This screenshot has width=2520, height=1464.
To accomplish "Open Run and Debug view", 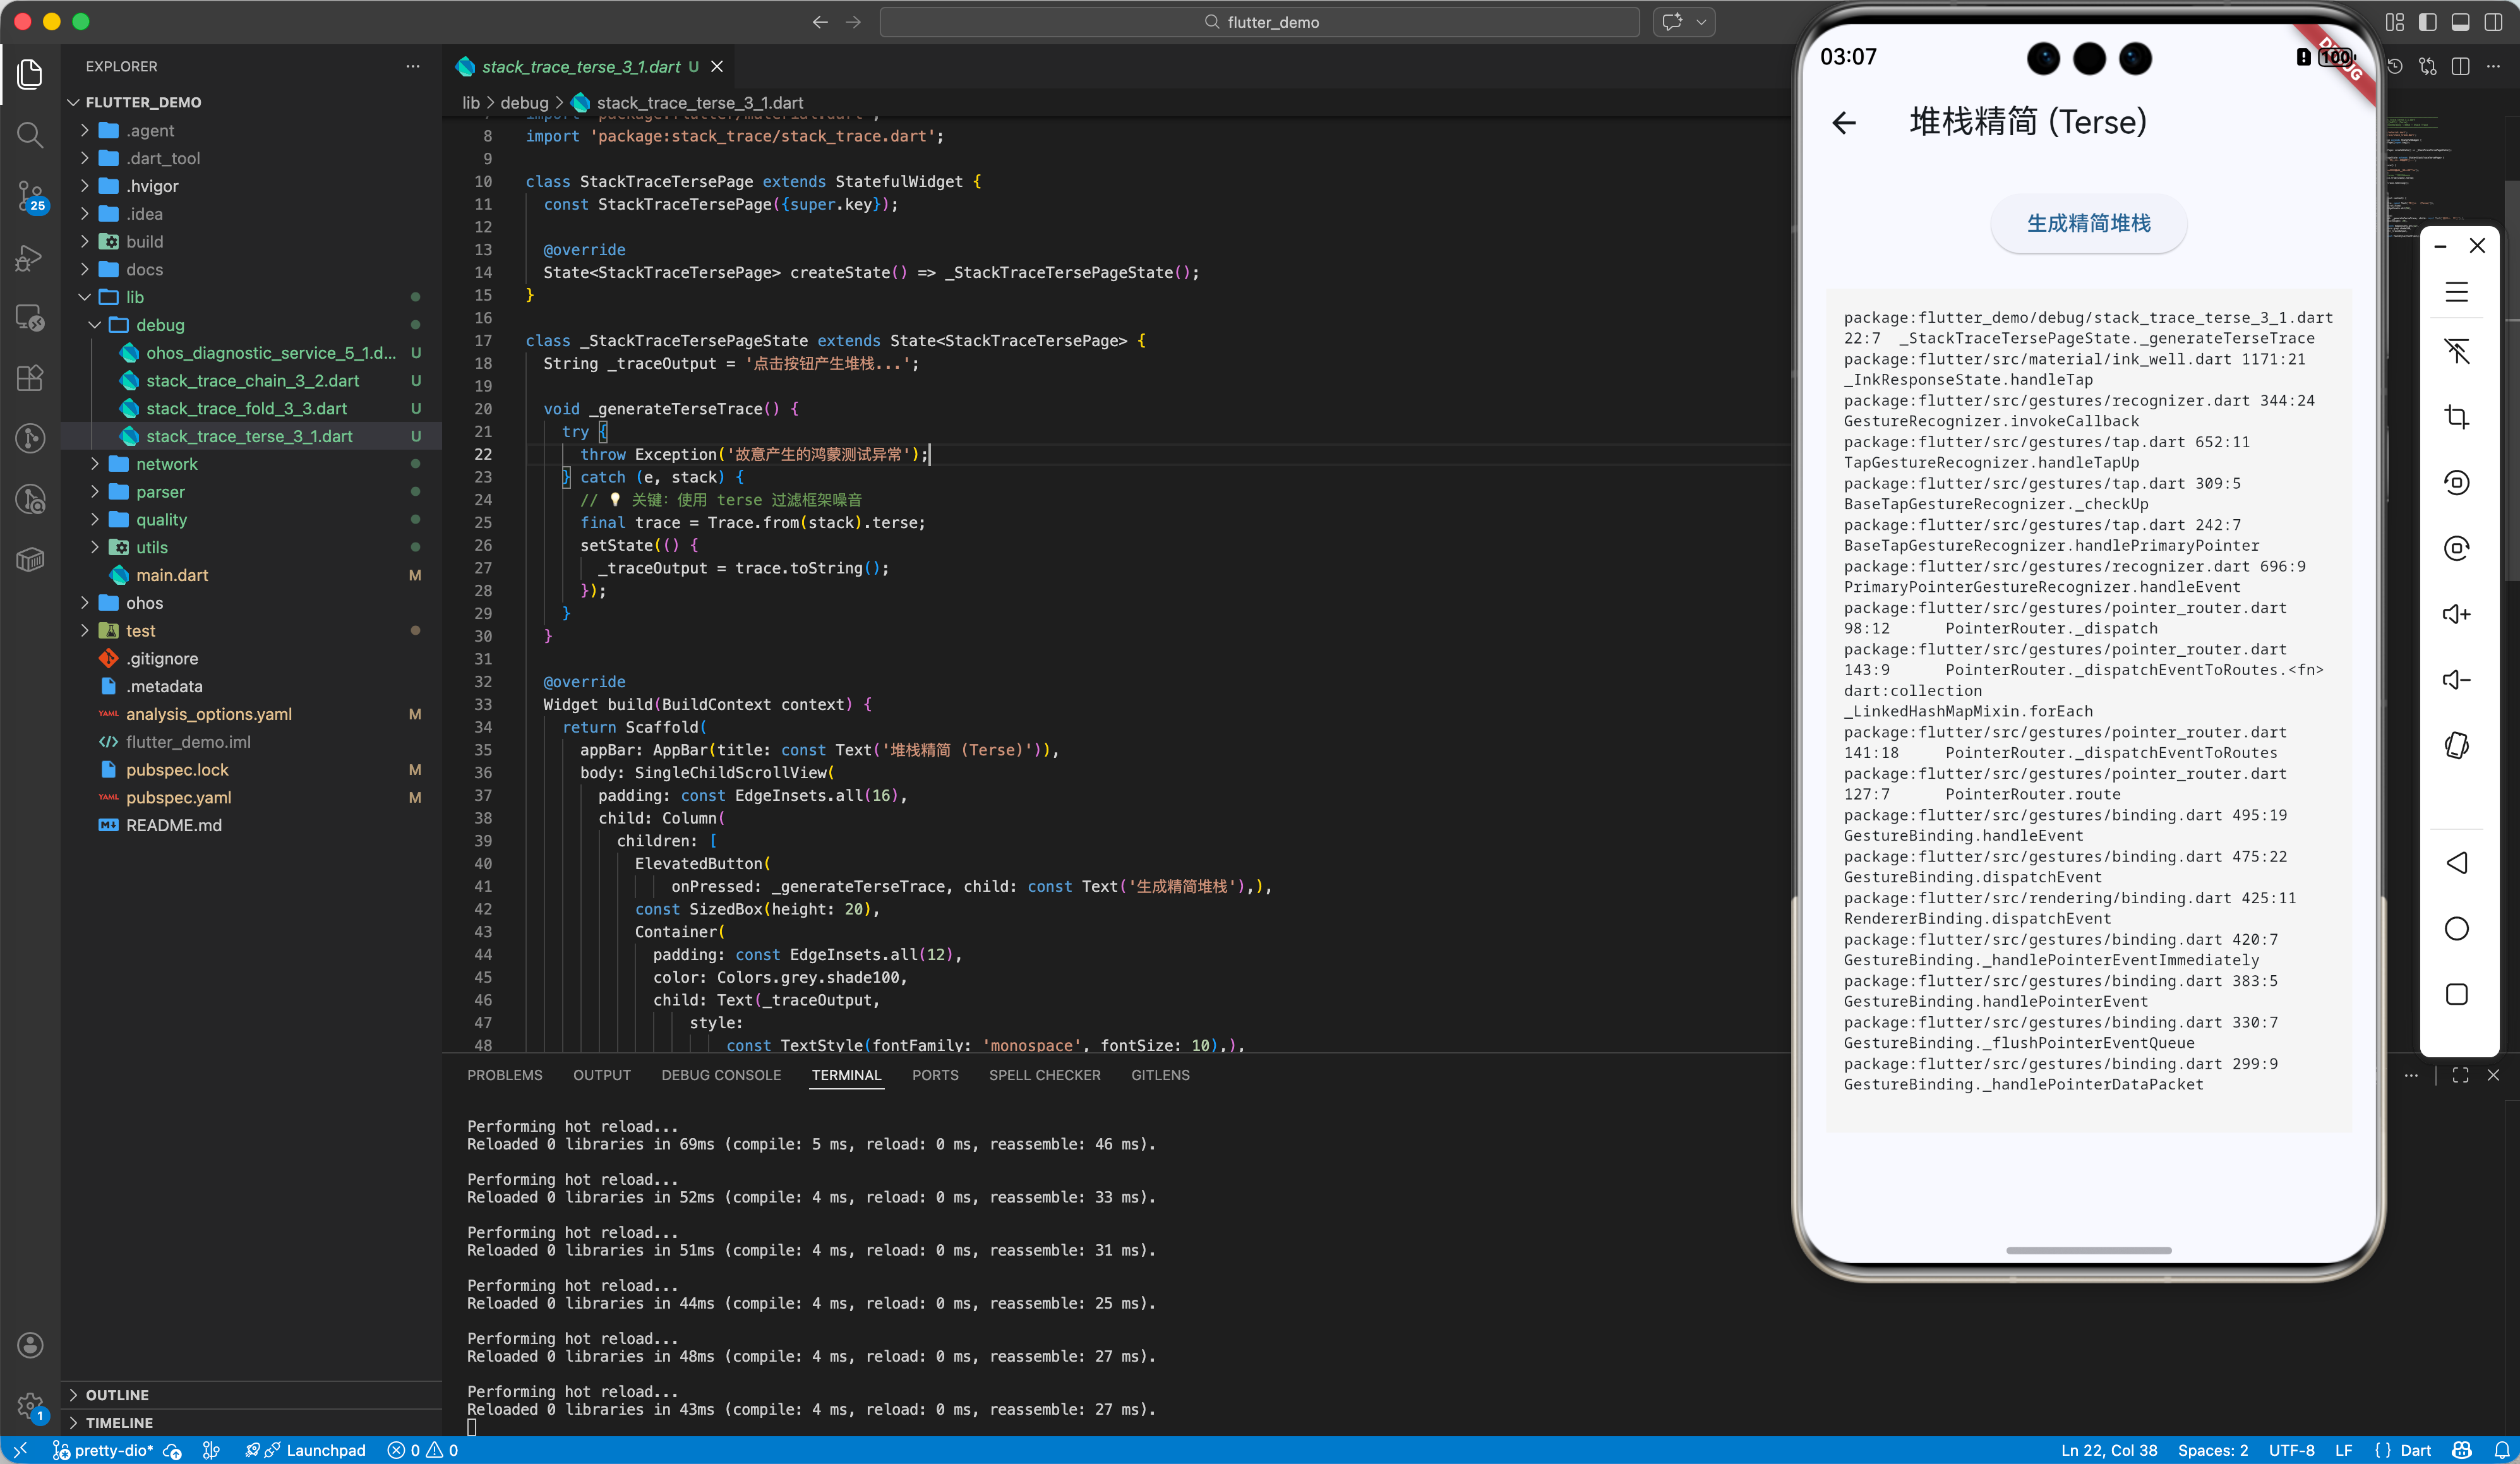I will coord(30,259).
